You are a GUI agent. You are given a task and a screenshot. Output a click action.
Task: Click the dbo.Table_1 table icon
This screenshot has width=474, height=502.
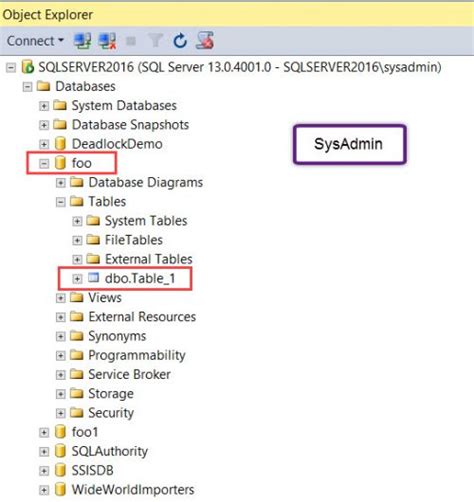[93, 277]
